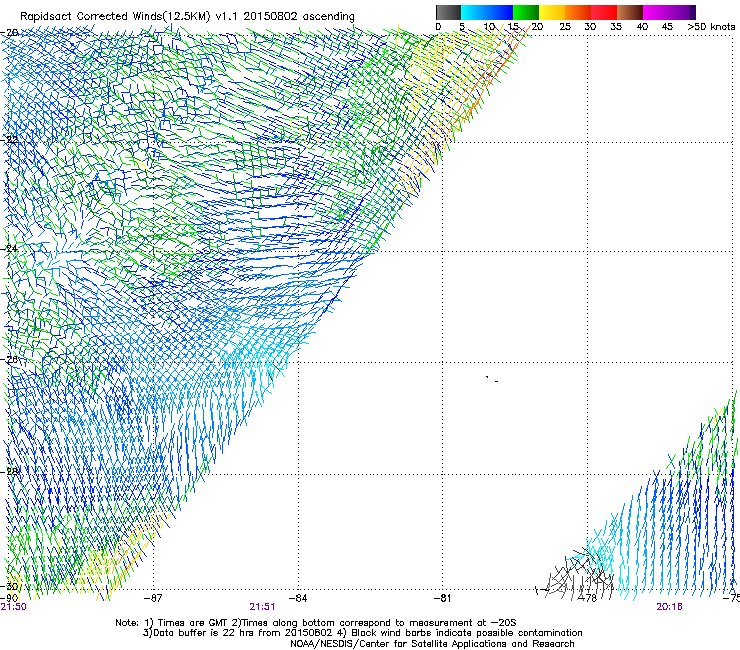This screenshot has height=650, width=740.
Task: Pick the magenta 40–45 knot legend swatch
Action: [656, 12]
